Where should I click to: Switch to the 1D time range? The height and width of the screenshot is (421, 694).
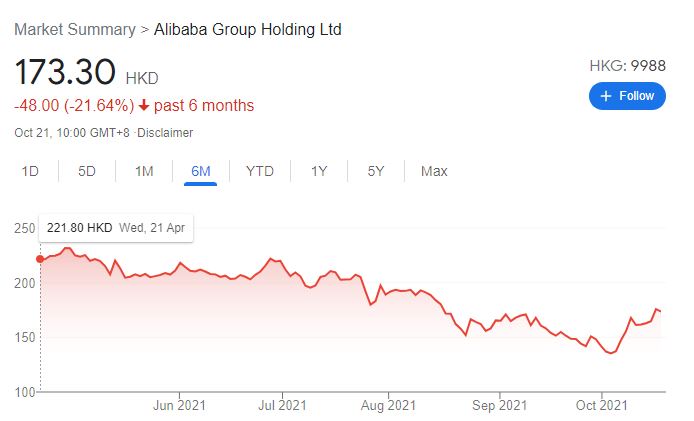(30, 171)
